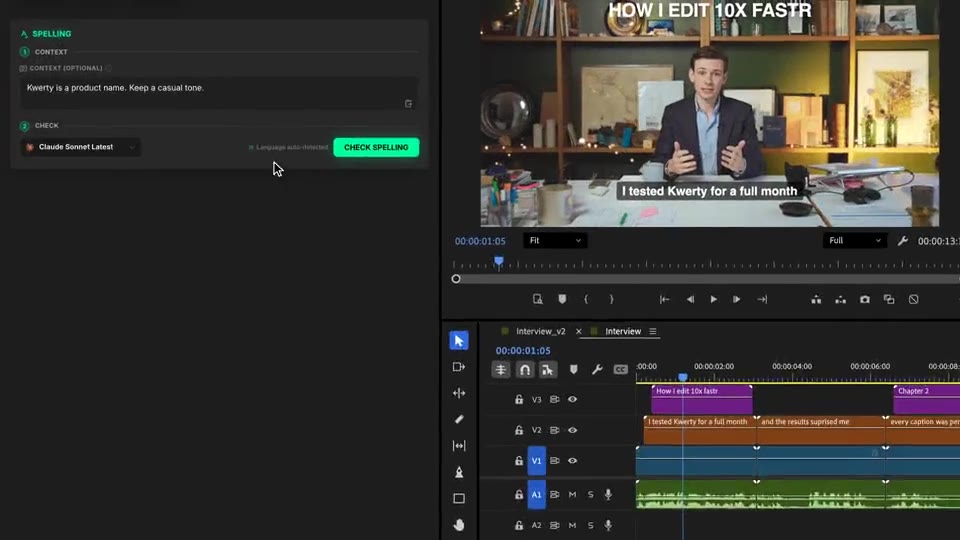Mute track A2
Image resolution: width=960 pixels, height=540 pixels.
572,525
